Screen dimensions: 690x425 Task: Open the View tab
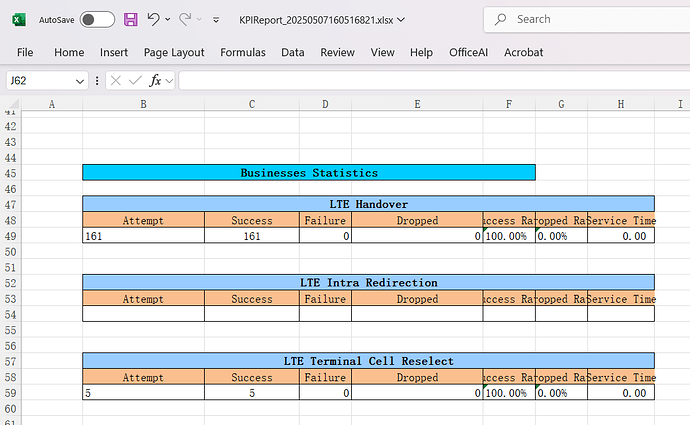pos(382,52)
